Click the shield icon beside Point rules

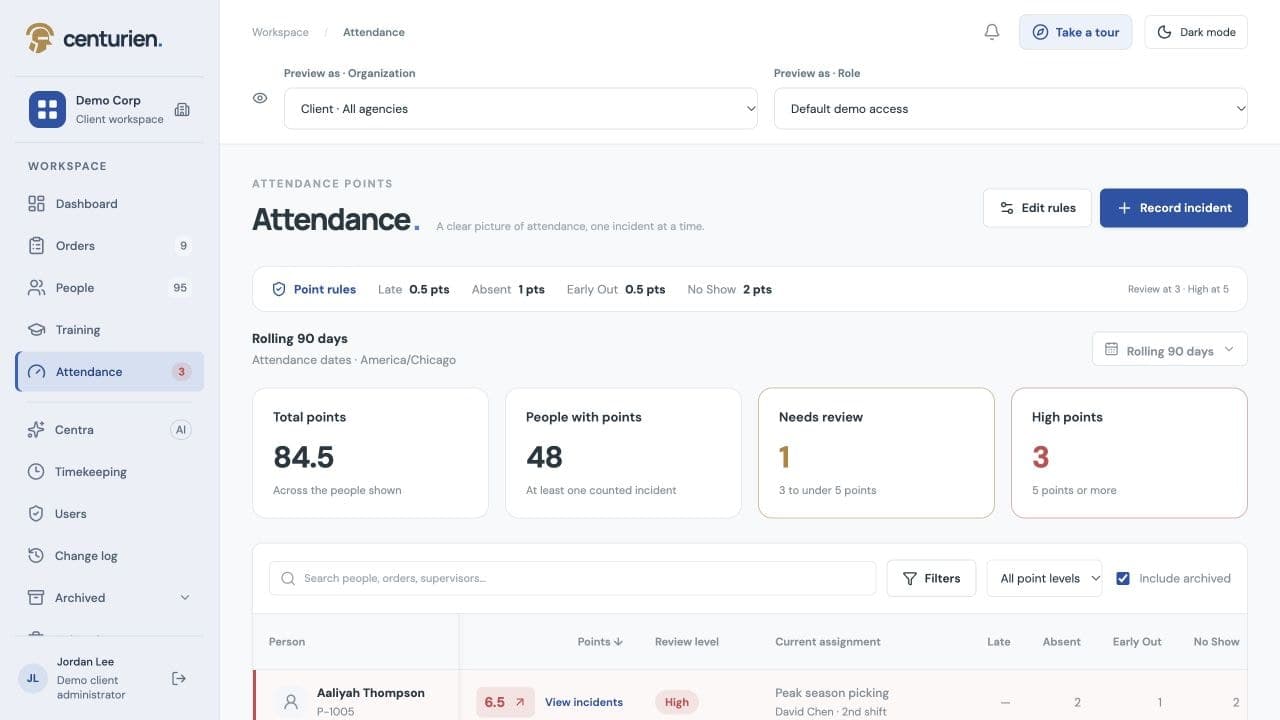pos(279,289)
